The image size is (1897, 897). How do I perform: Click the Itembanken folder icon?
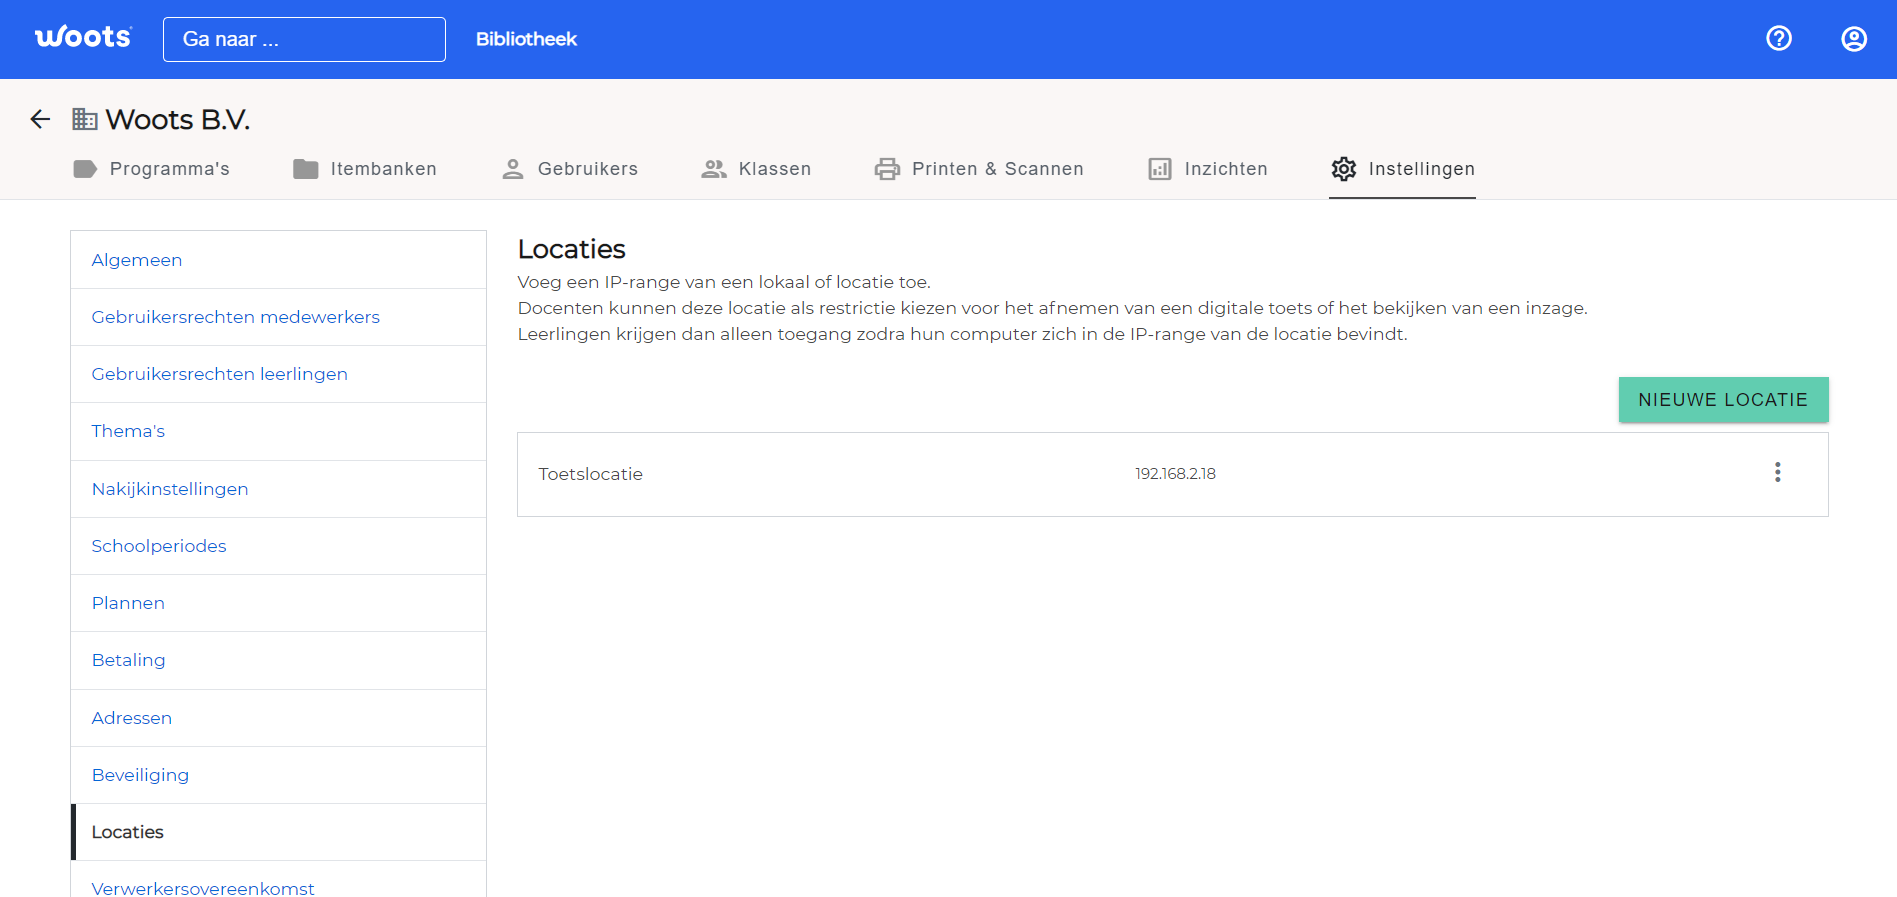click(x=306, y=169)
